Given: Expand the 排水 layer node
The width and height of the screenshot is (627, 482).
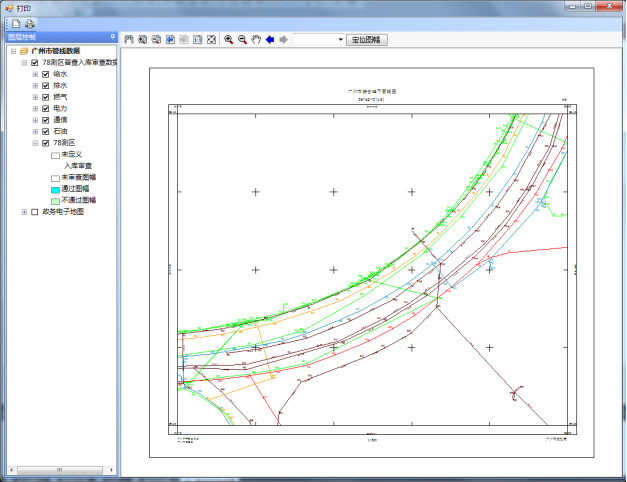Looking at the screenshot, I should click(35, 86).
